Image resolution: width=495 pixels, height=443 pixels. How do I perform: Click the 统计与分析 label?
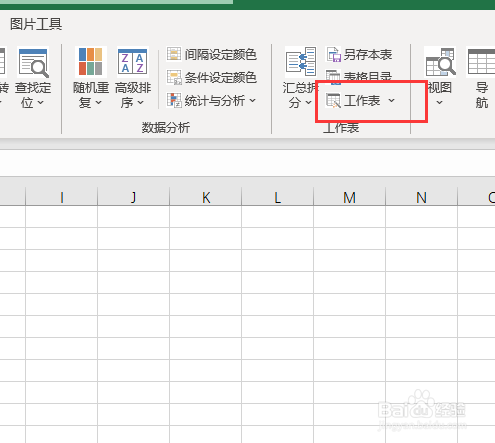[x=215, y=100]
